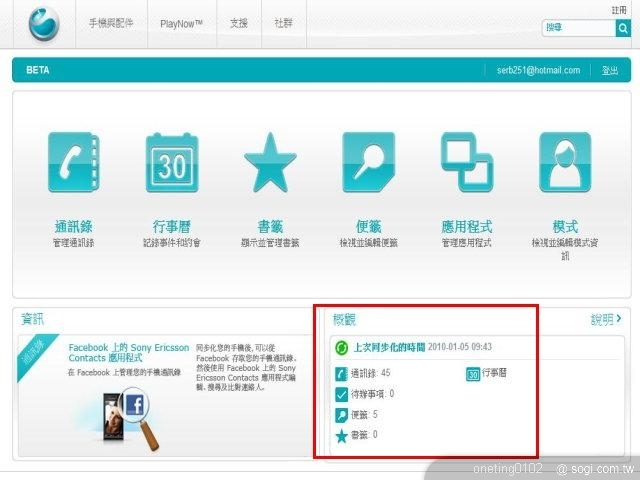The height and width of the screenshot is (480, 640).
Task: Open the 便籤 notes icon
Action: [368, 161]
